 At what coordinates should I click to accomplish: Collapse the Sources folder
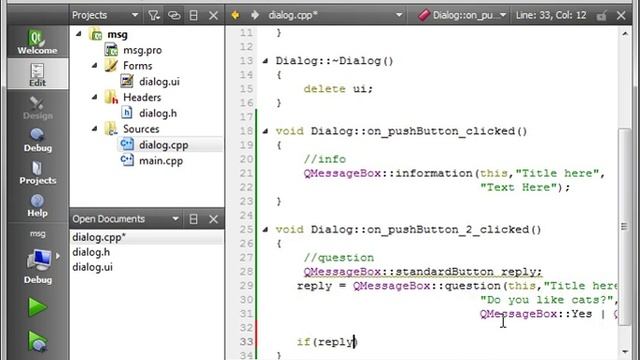pos(95,129)
